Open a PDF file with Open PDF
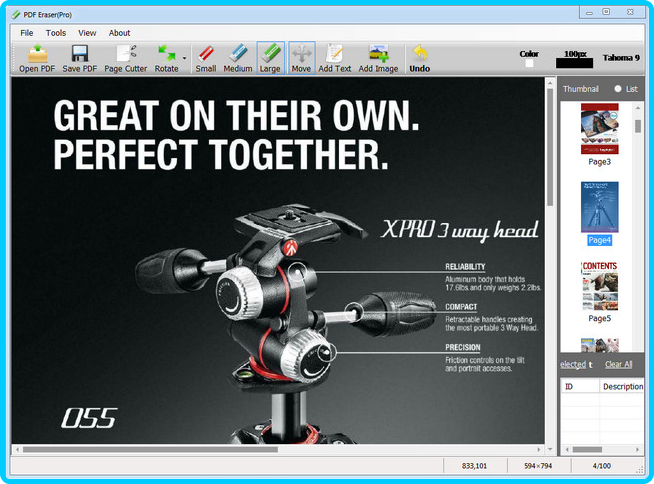 pyautogui.click(x=37, y=58)
